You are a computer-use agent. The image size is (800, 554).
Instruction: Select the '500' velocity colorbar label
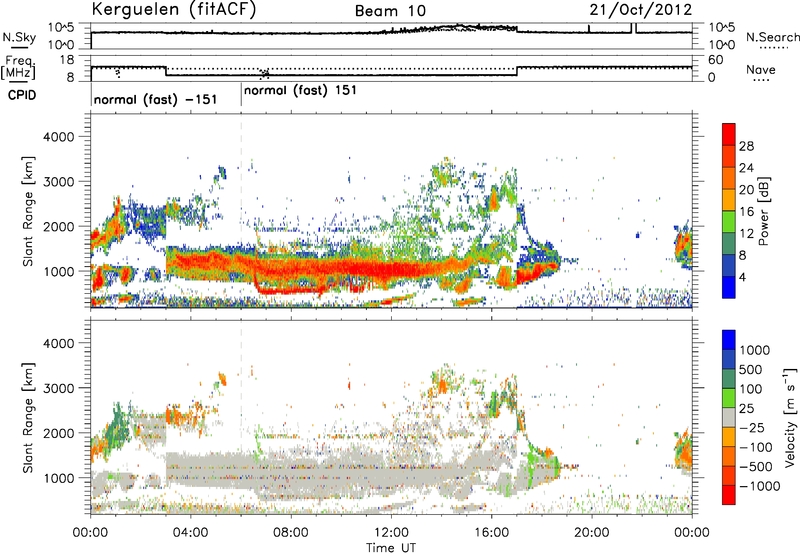tap(751, 370)
